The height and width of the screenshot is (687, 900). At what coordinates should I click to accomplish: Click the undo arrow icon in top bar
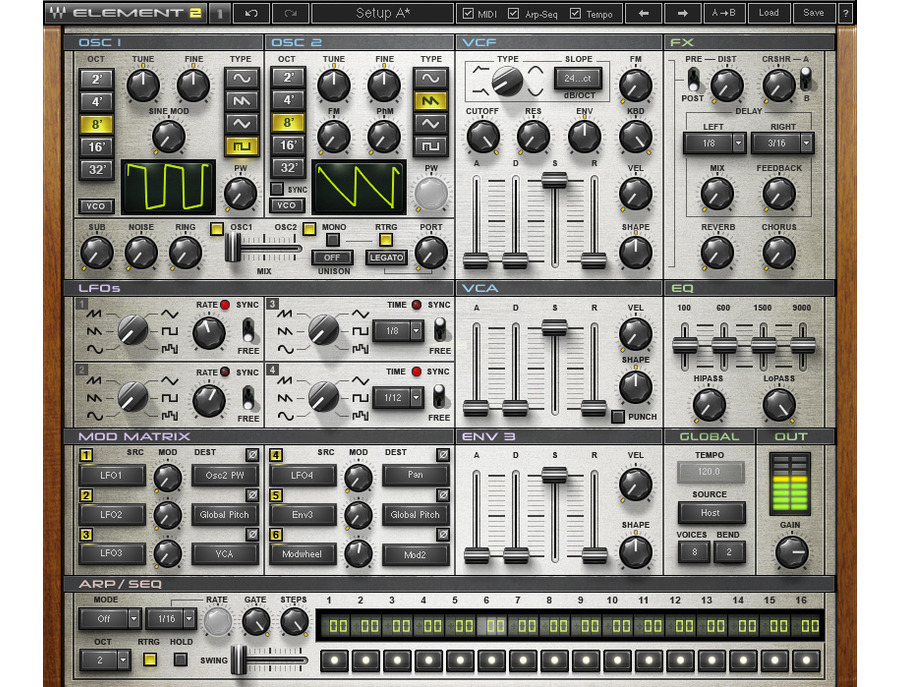tap(251, 14)
